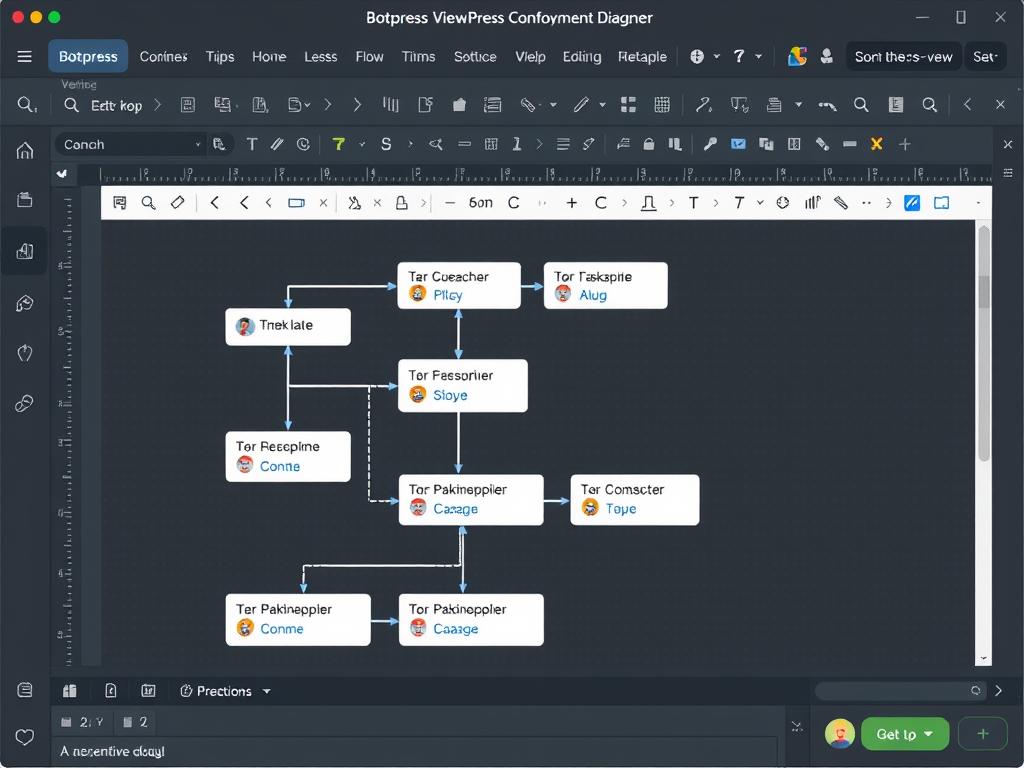Image resolution: width=1024 pixels, height=768 pixels.
Task: Click the folder icon in left sidebar
Action: click(x=25, y=200)
